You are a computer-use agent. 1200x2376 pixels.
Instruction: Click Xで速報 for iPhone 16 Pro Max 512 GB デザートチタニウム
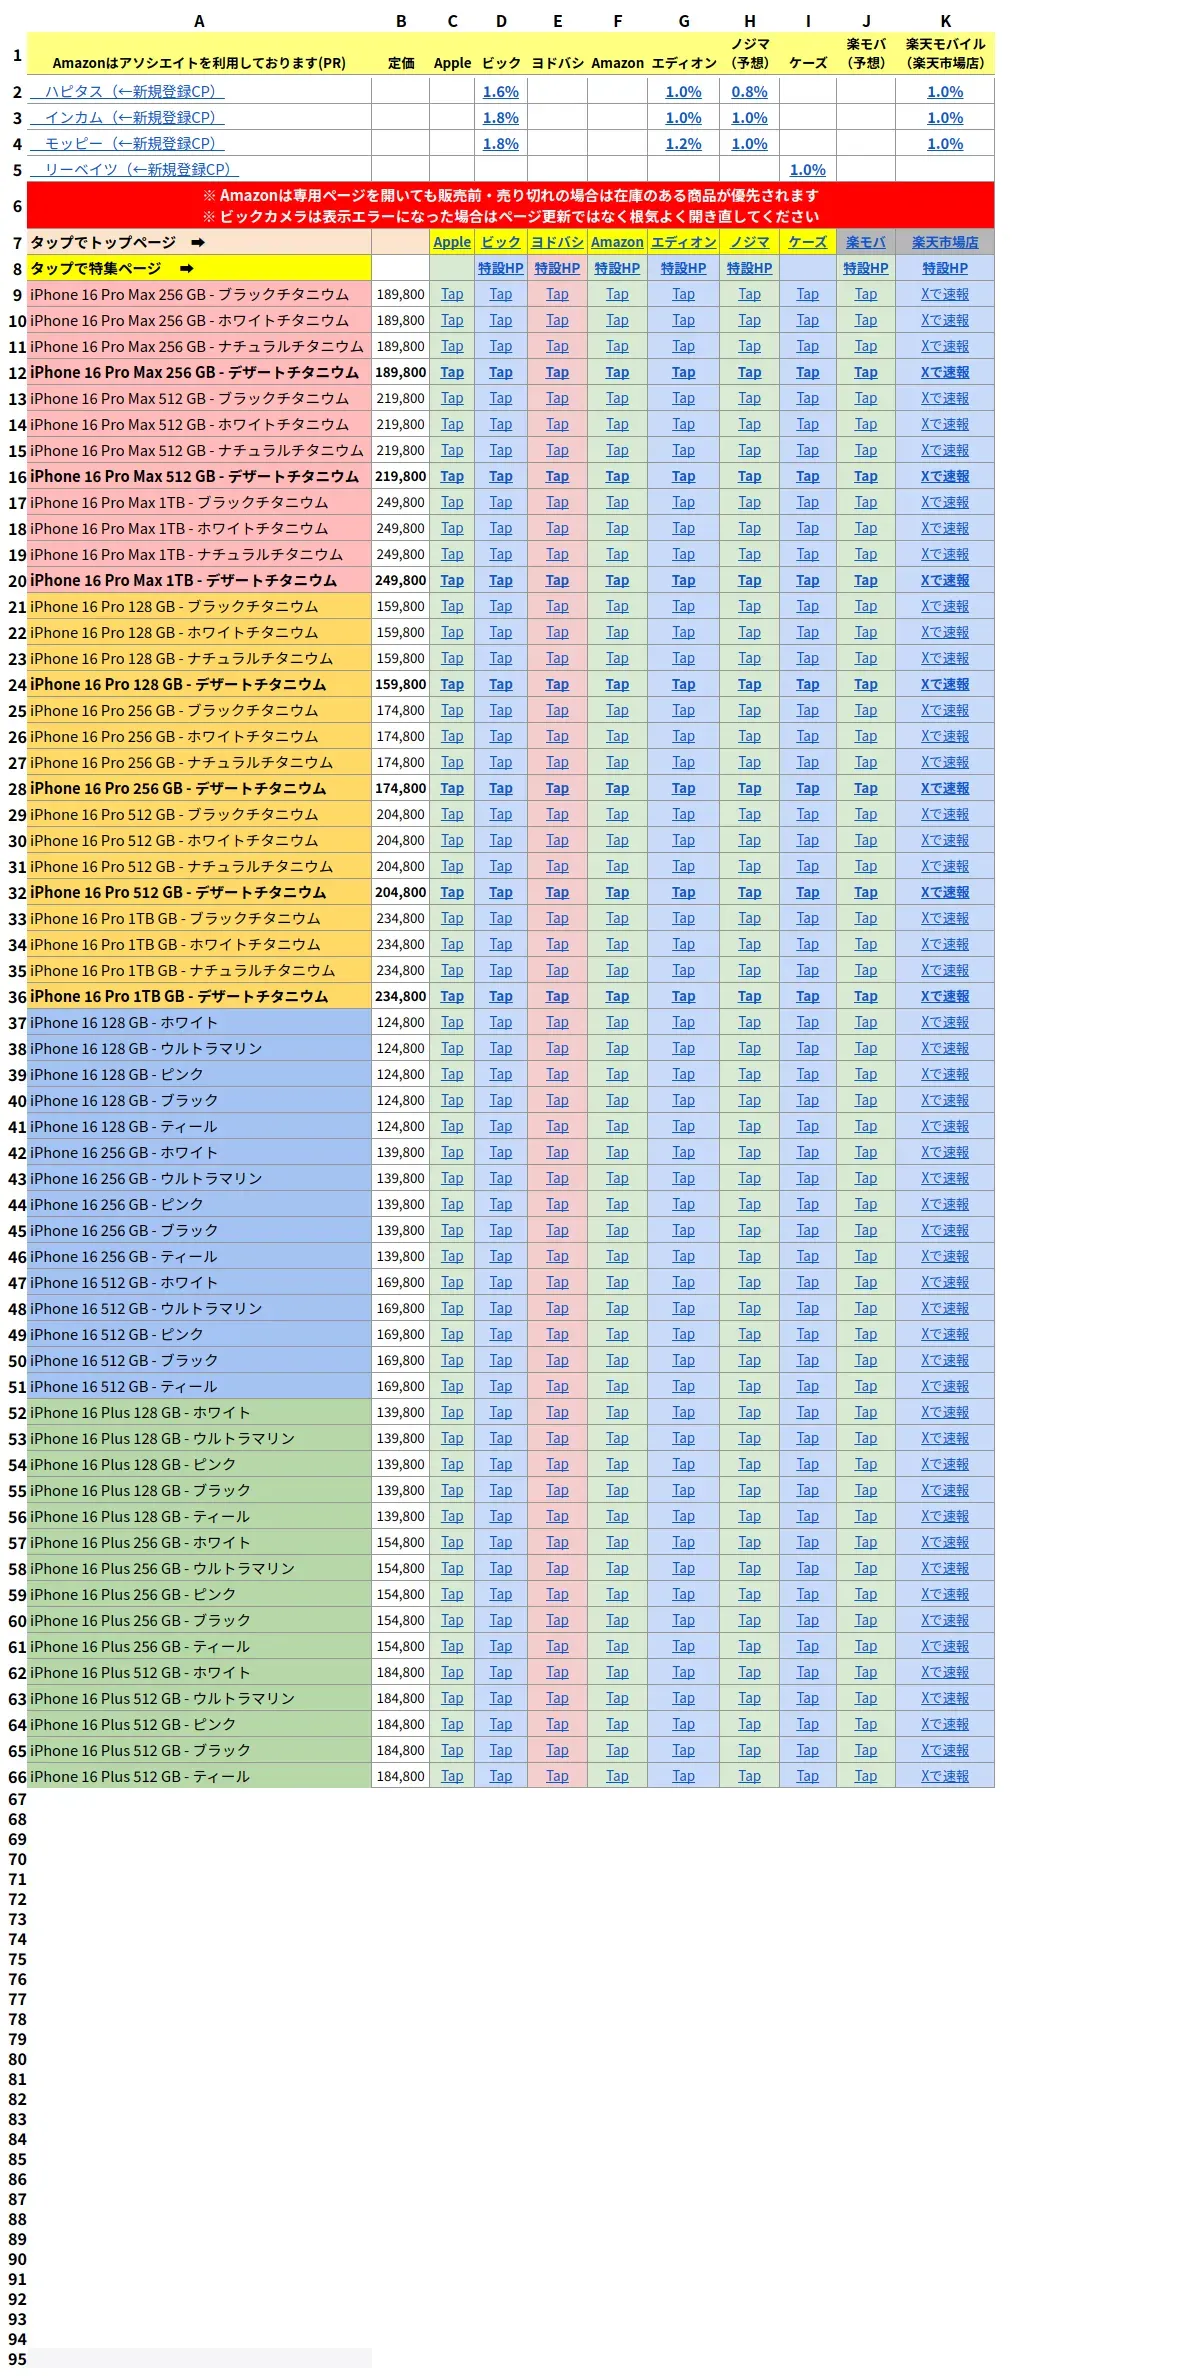click(945, 476)
